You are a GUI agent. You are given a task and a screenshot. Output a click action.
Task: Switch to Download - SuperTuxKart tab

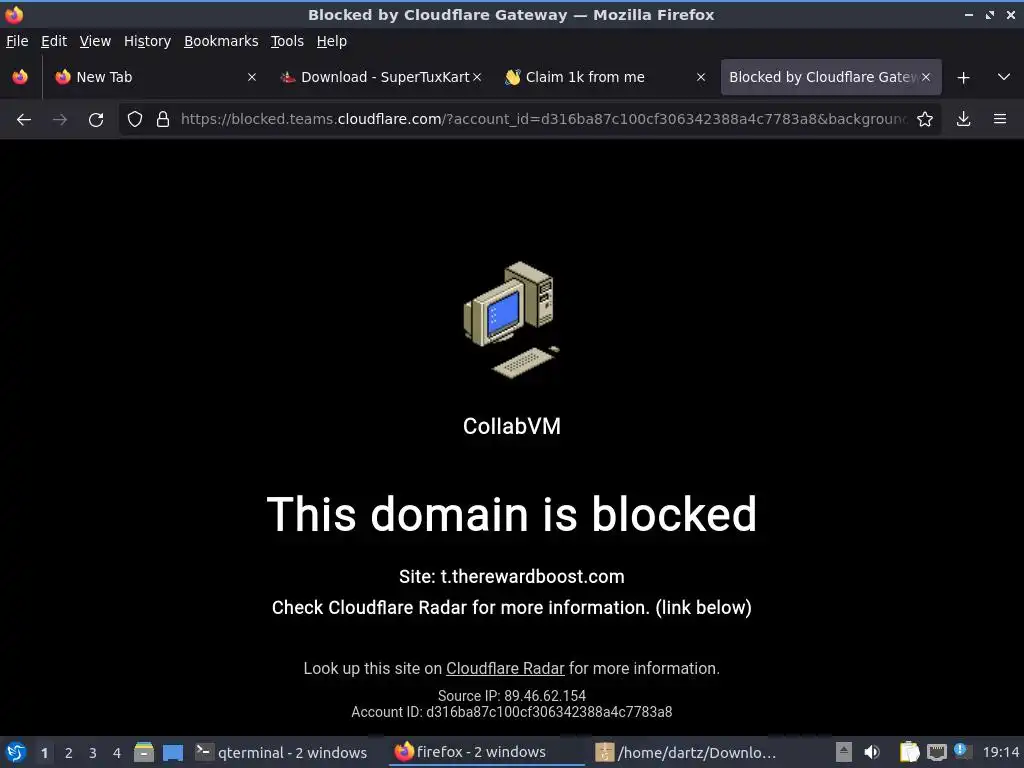click(375, 77)
